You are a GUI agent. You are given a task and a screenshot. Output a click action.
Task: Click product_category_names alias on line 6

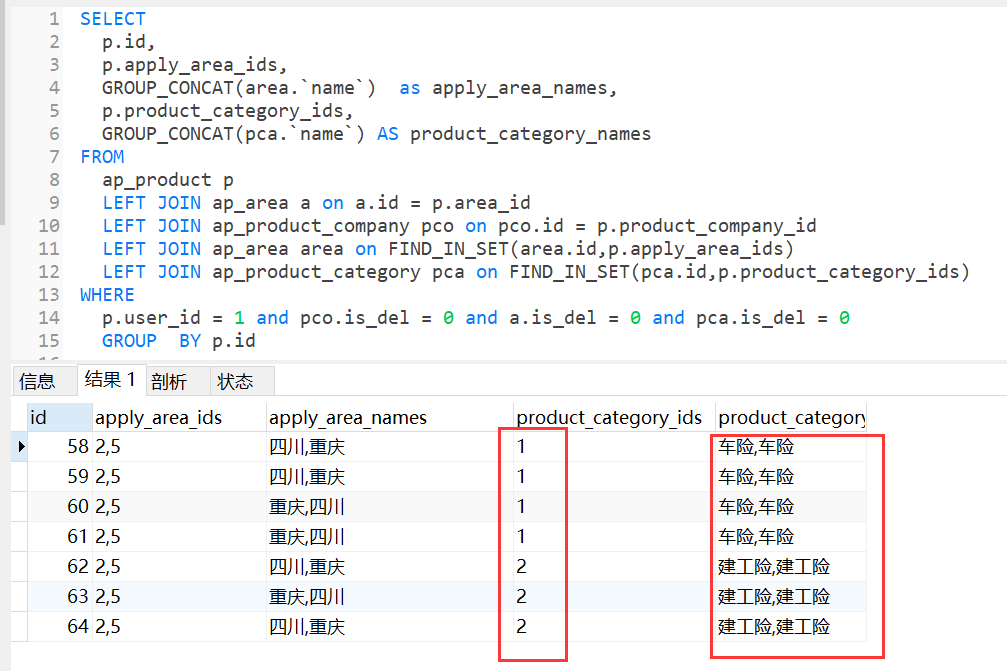pos(530,134)
